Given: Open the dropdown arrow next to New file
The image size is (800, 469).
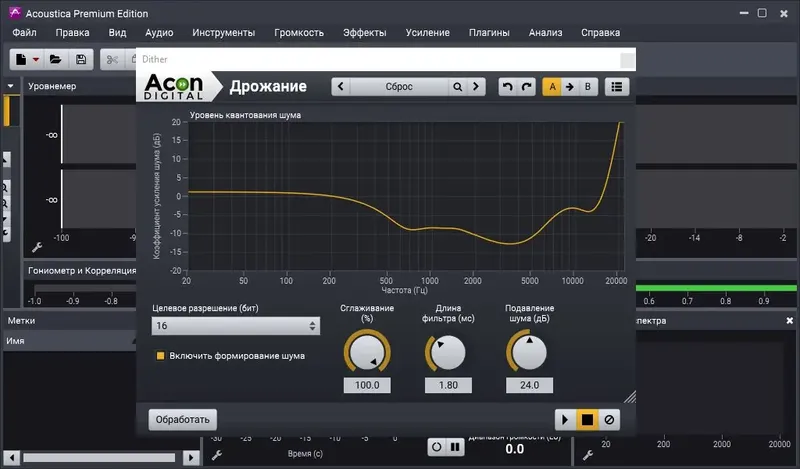Looking at the screenshot, I should (x=36, y=60).
